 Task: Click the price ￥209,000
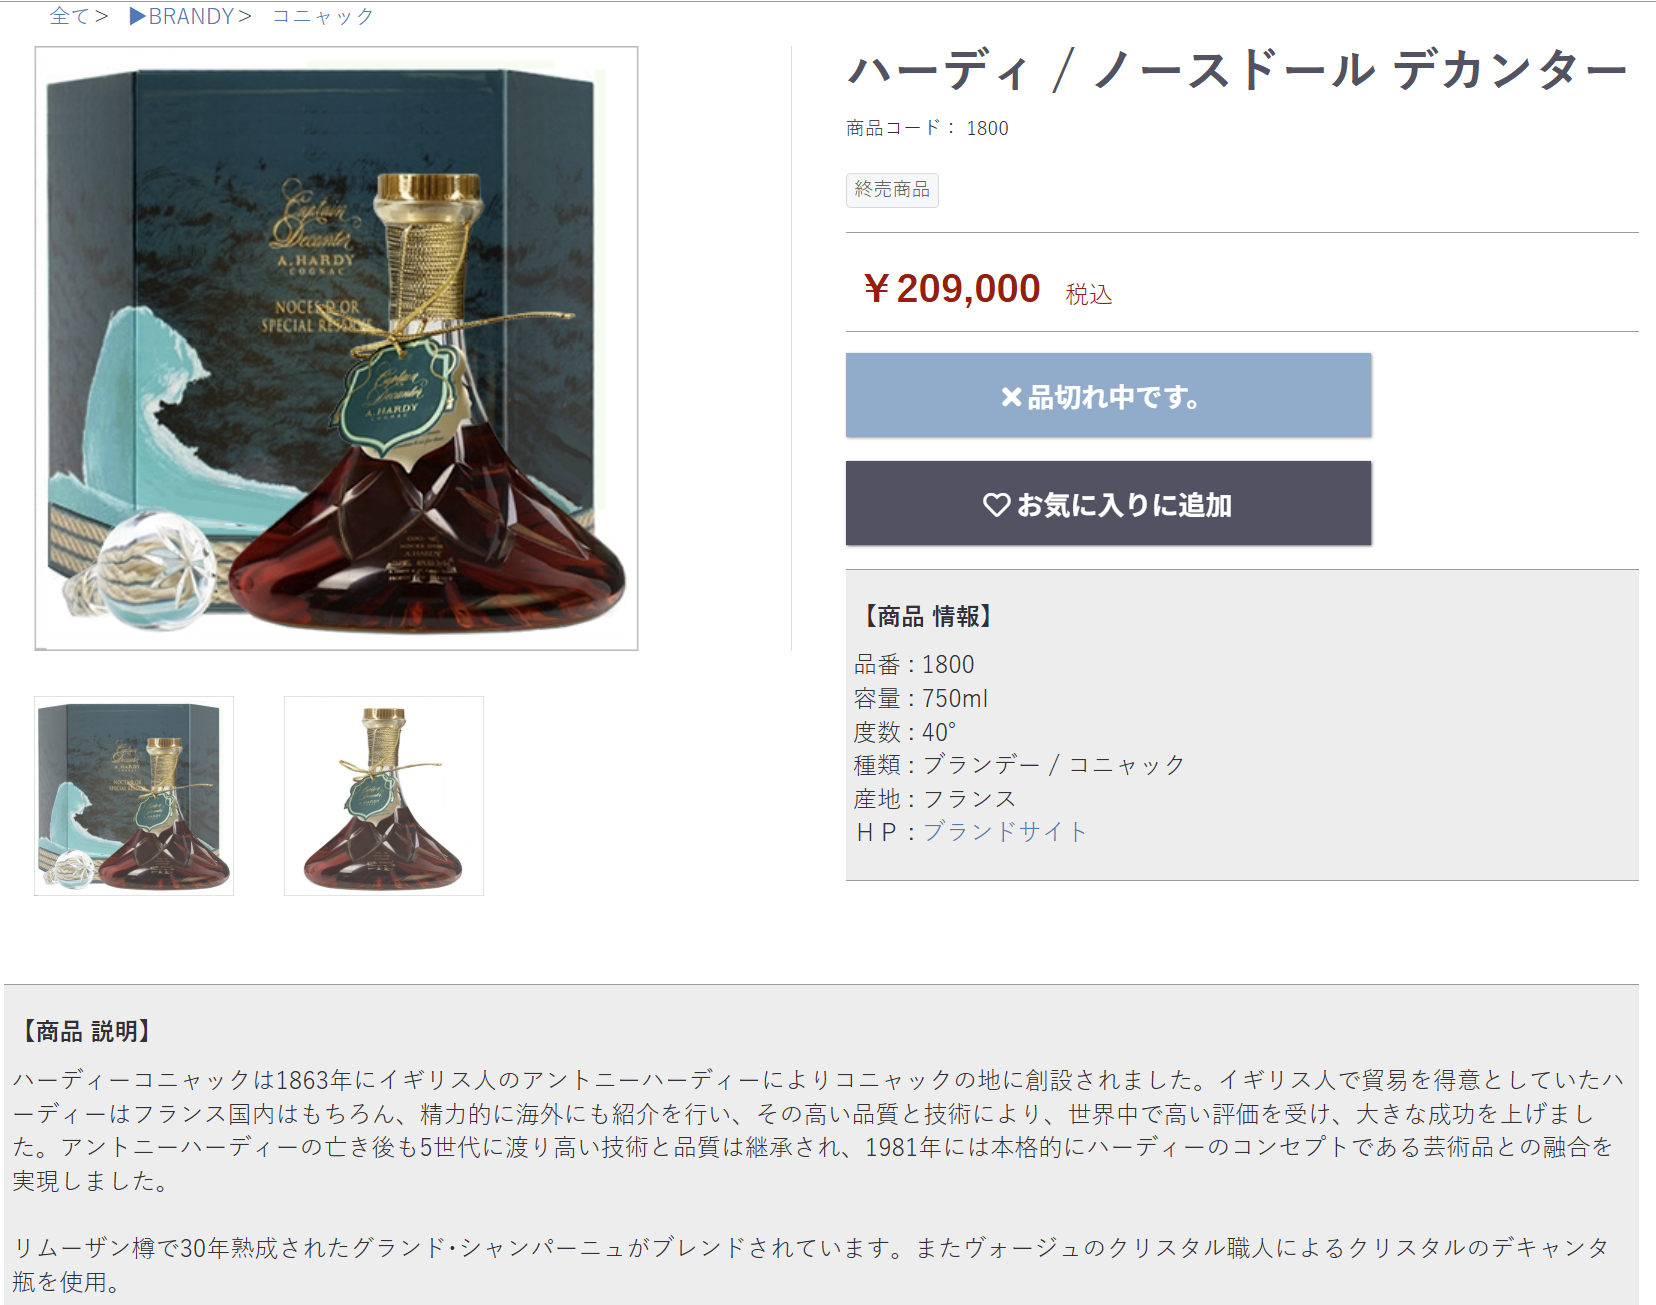(951, 289)
